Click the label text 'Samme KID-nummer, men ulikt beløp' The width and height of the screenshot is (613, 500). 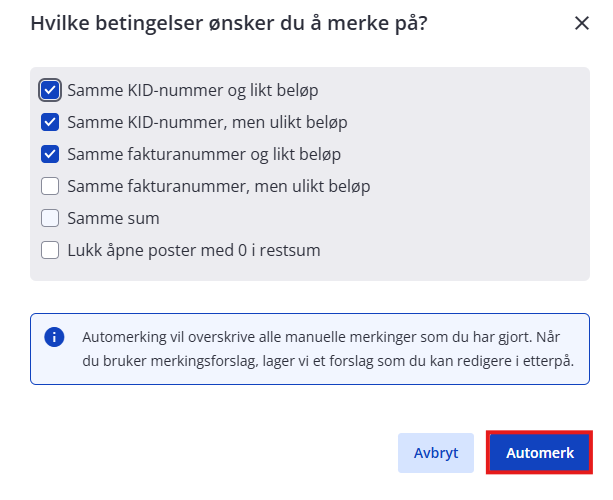click(x=207, y=122)
